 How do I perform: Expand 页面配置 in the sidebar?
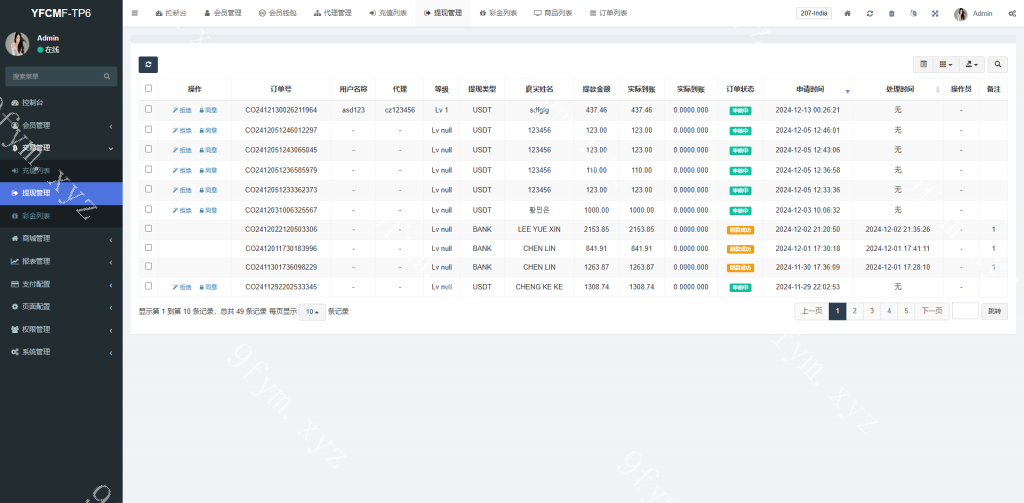pos(61,307)
